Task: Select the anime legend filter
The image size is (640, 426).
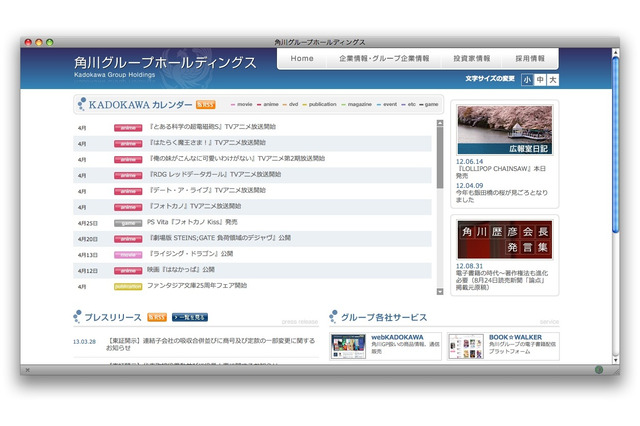Action: click(268, 104)
